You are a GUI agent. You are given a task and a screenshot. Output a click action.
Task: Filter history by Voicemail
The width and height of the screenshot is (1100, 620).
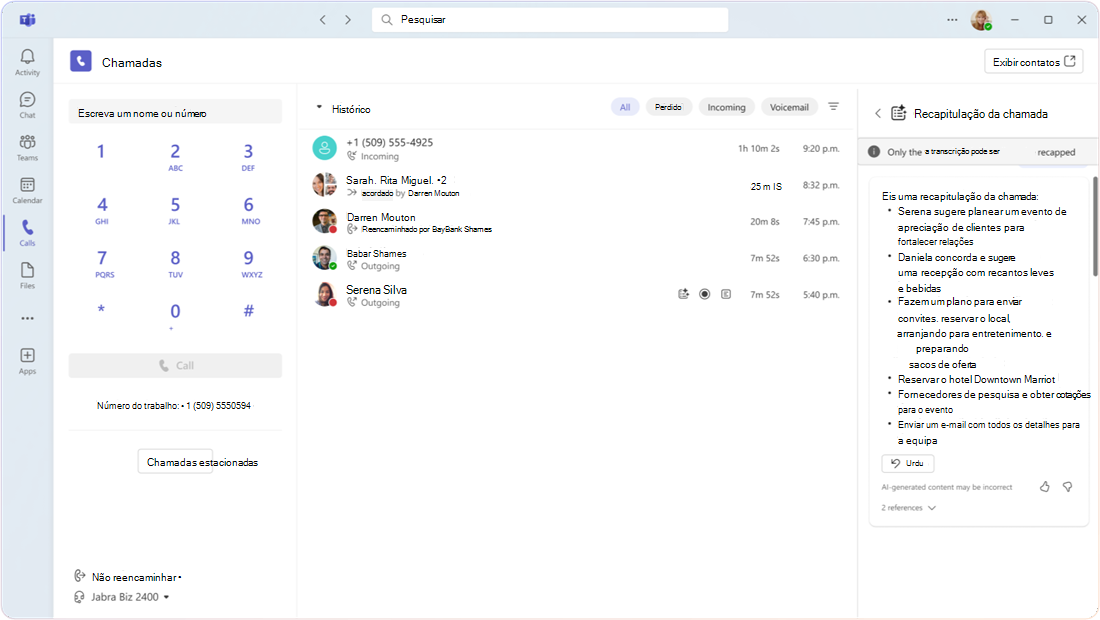[x=789, y=107]
